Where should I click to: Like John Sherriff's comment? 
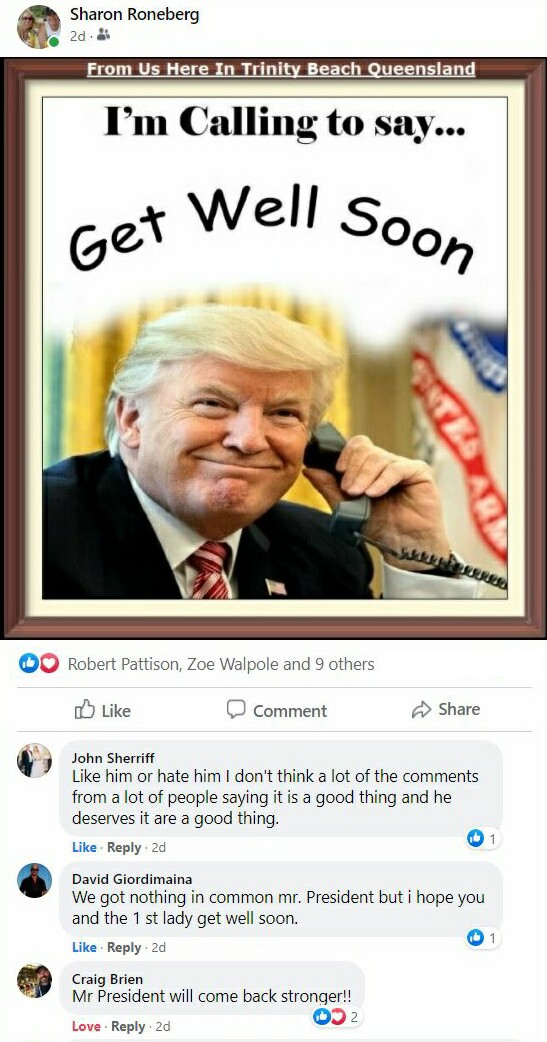tap(84, 847)
